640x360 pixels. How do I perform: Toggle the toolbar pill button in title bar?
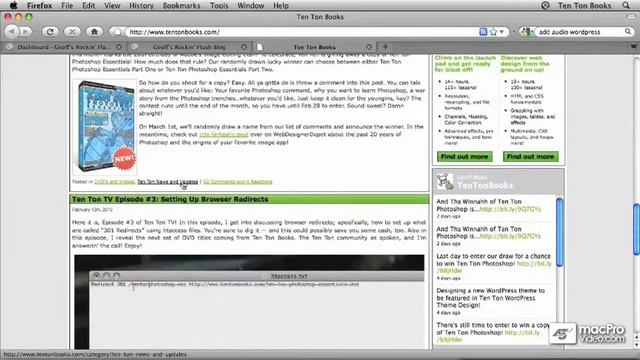coord(632,17)
